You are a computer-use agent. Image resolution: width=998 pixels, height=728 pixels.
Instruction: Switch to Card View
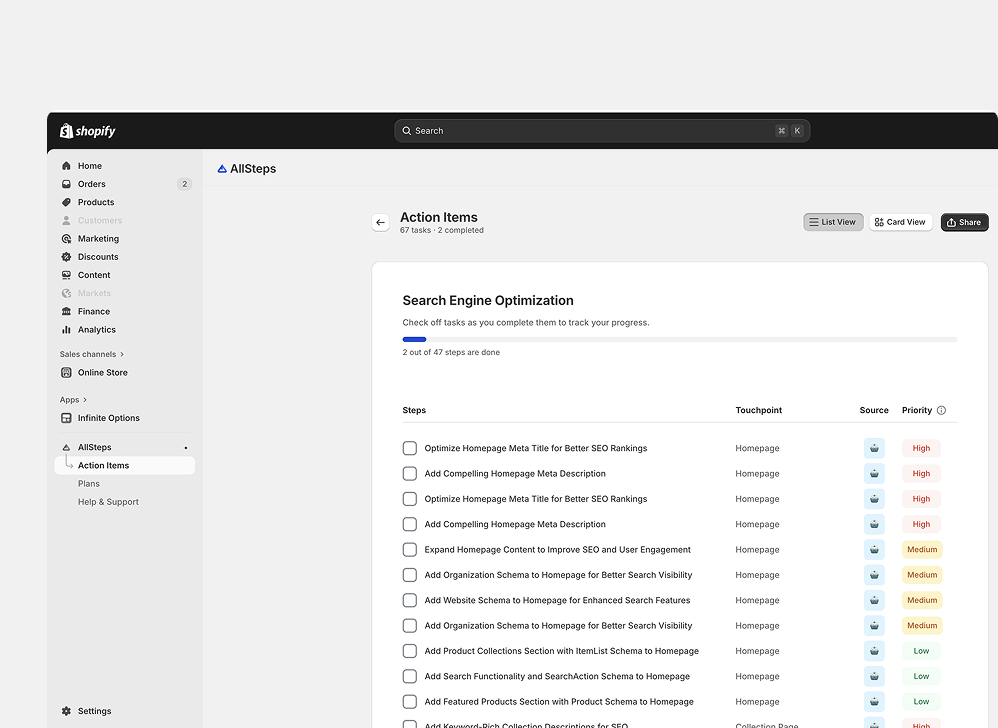[899, 222]
